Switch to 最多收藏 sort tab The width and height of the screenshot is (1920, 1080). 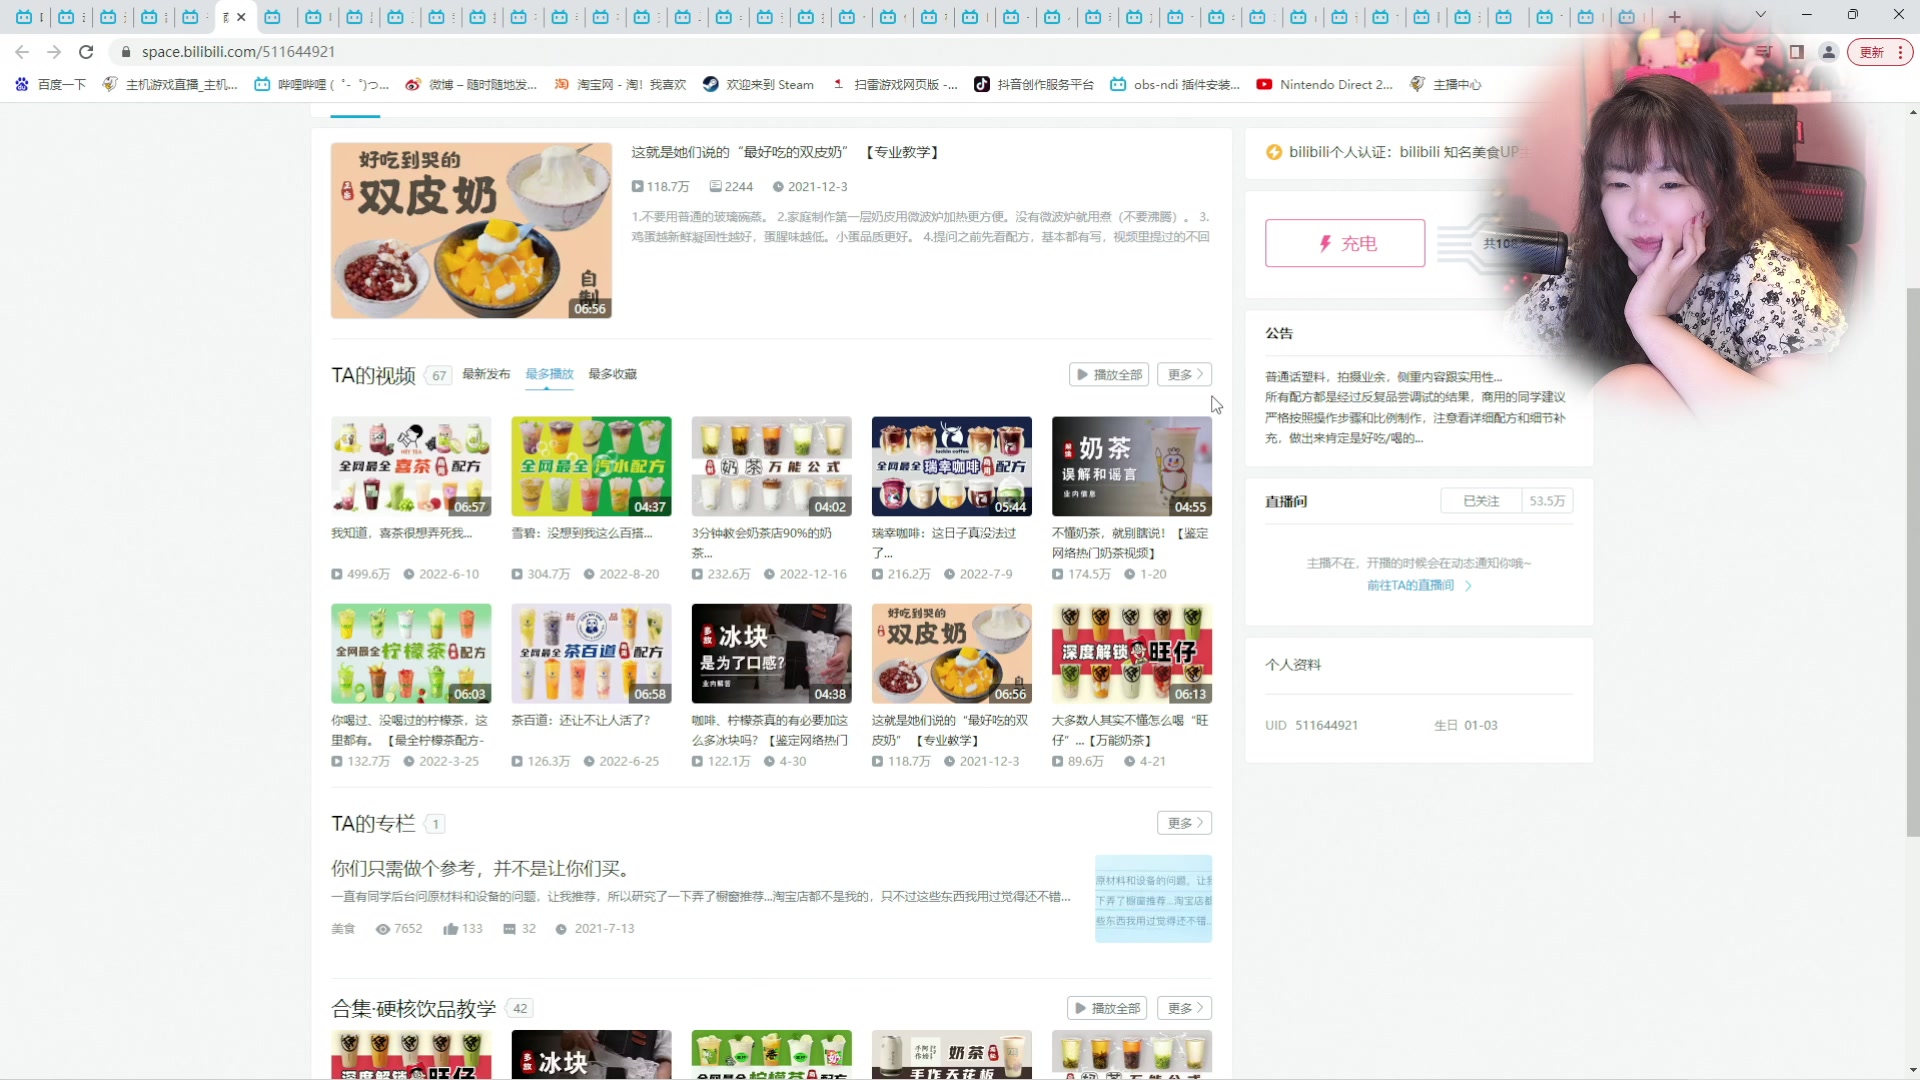612,374
